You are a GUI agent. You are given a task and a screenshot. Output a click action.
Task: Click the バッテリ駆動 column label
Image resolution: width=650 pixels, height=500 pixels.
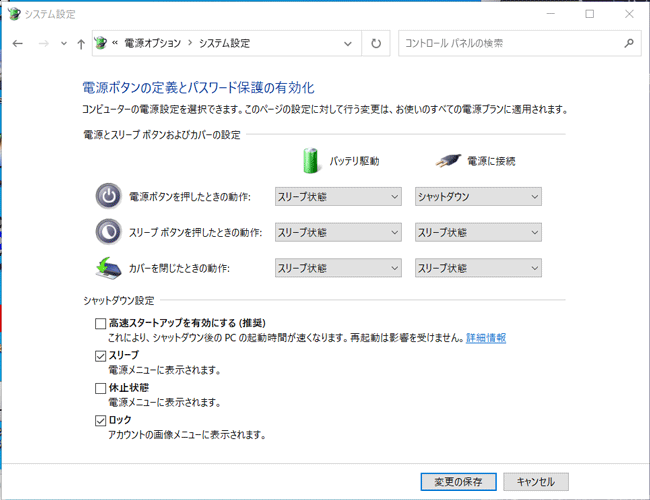click(x=354, y=161)
